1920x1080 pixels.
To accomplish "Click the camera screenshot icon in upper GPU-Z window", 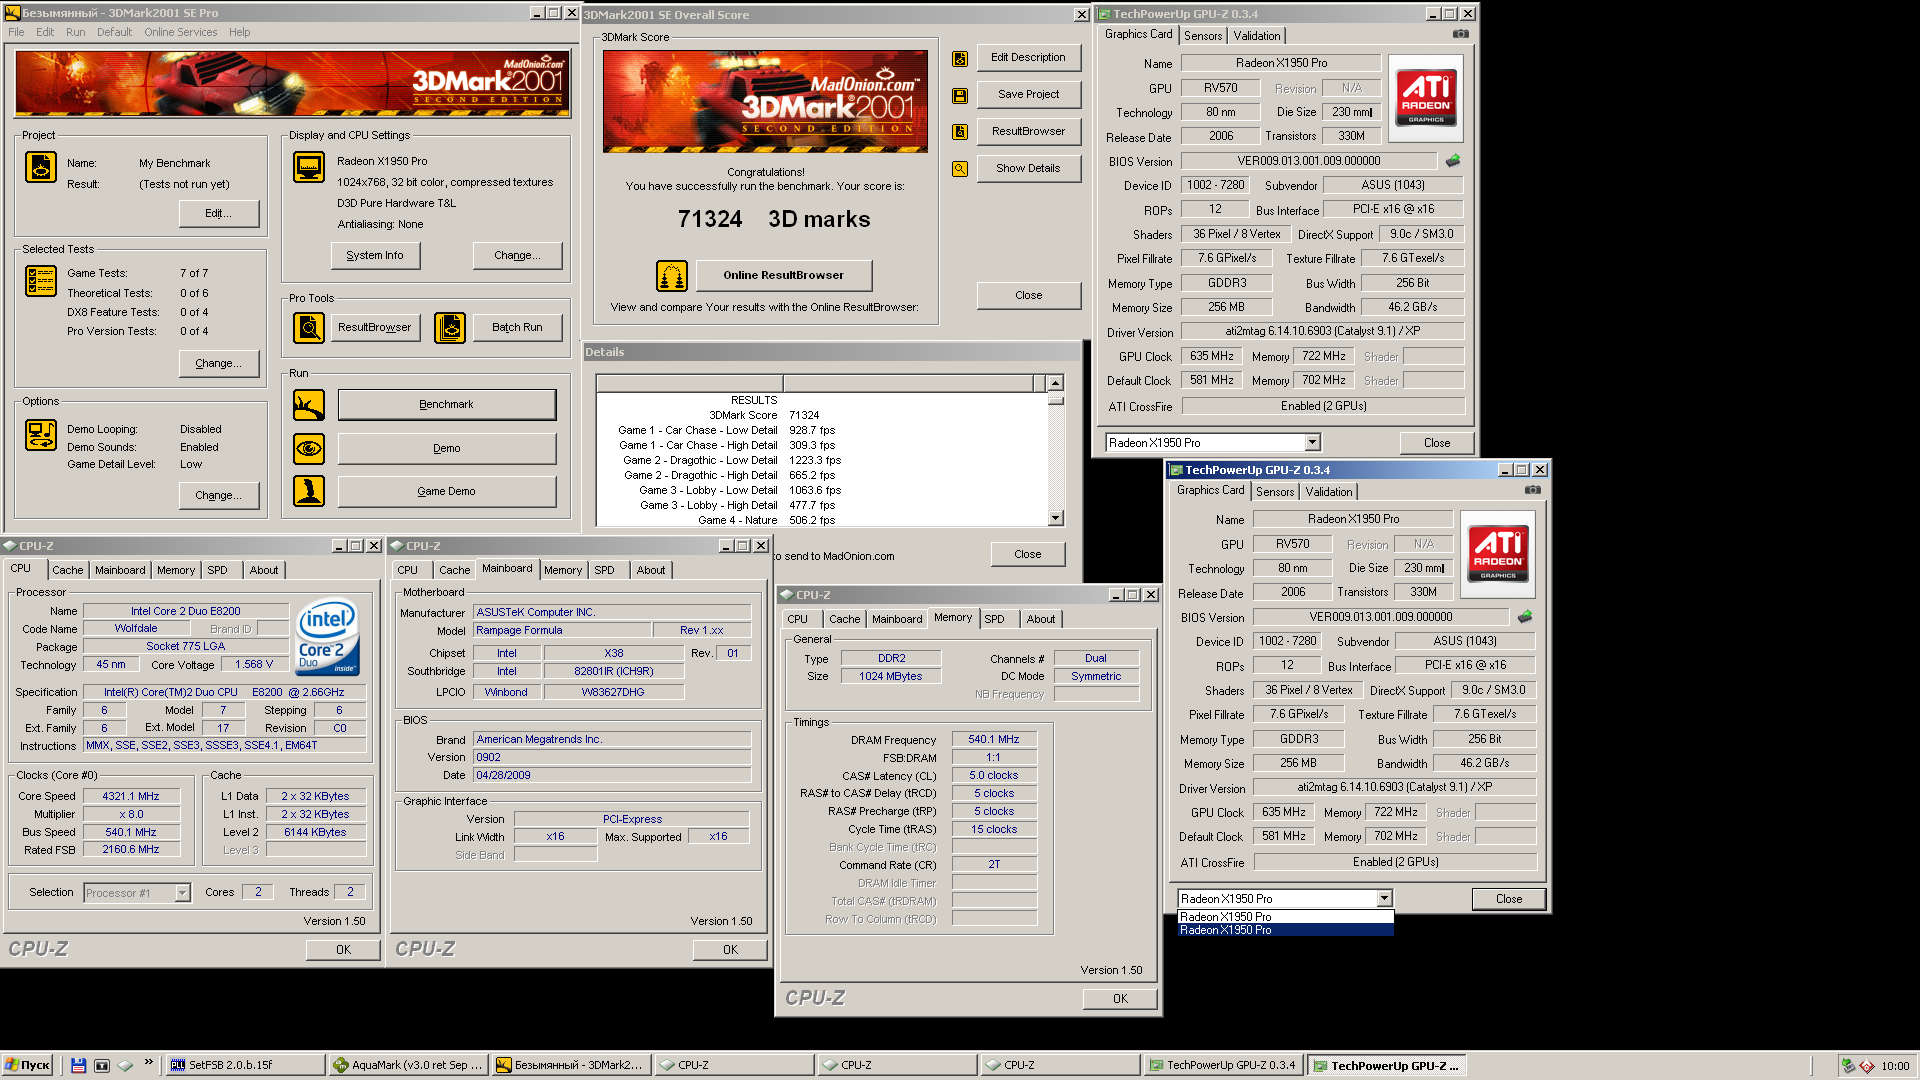I will pyautogui.click(x=1461, y=34).
